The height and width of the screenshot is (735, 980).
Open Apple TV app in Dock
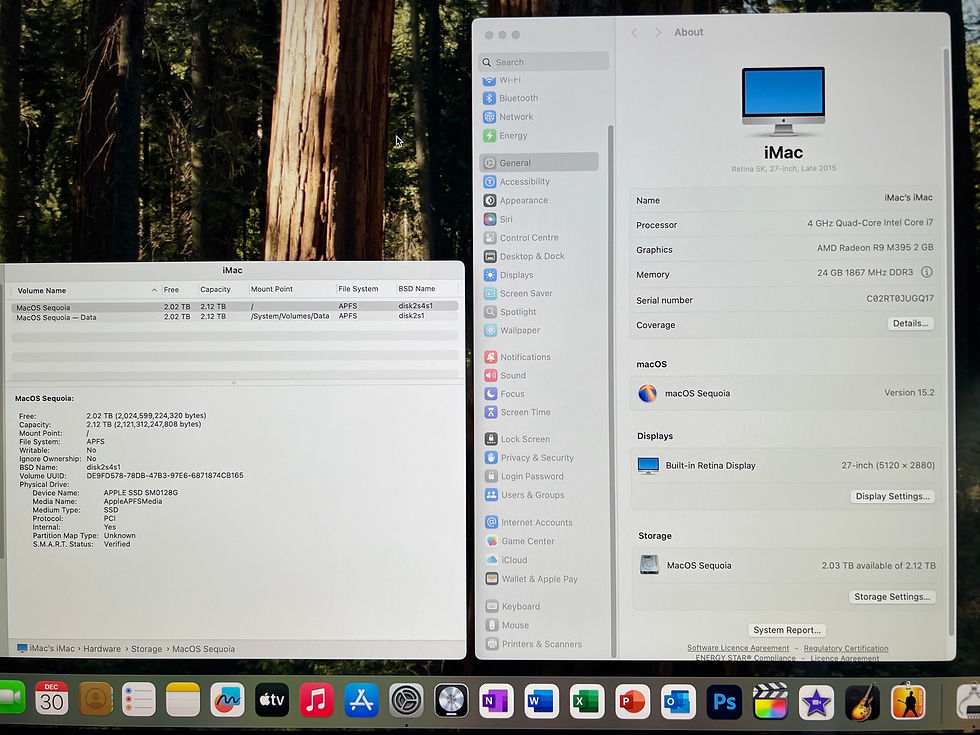coord(272,700)
